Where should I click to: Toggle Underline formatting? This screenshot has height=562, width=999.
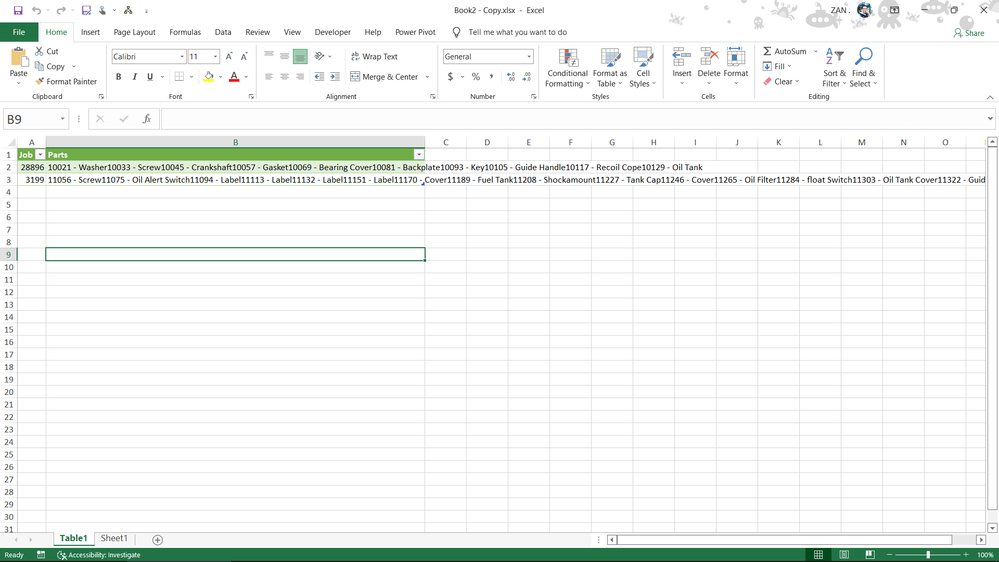150,76
